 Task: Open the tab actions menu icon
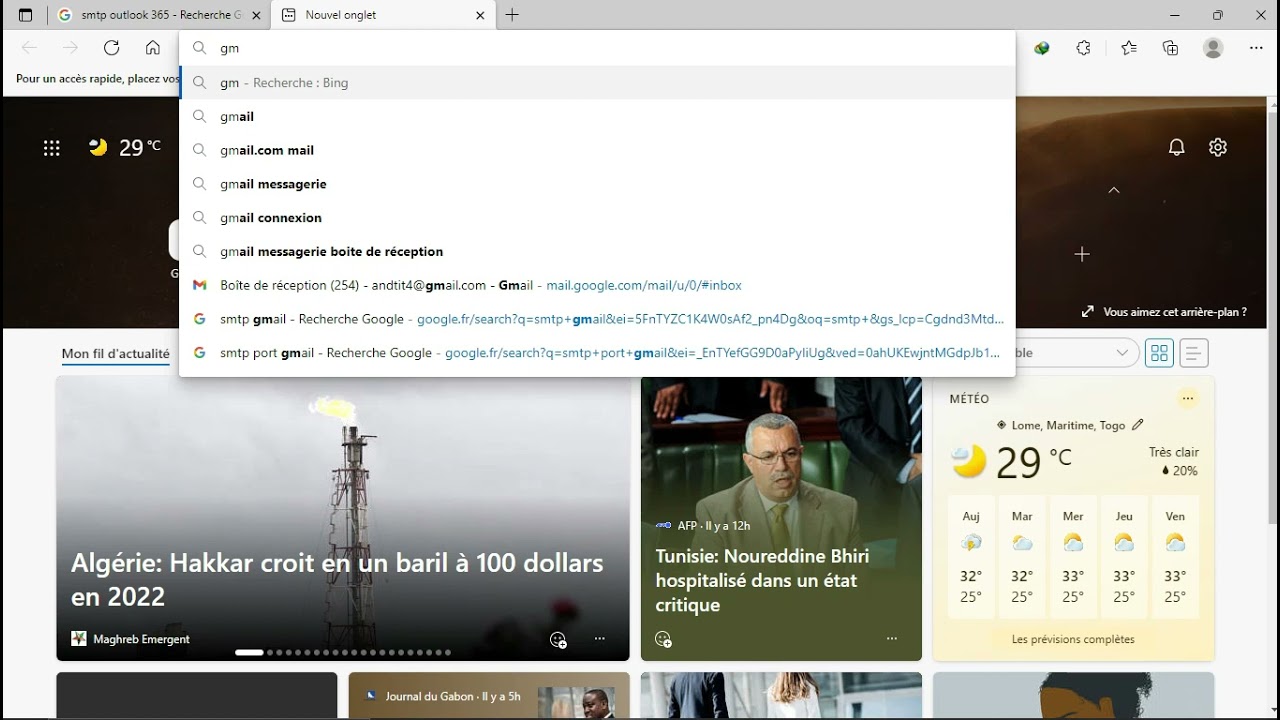[26, 15]
